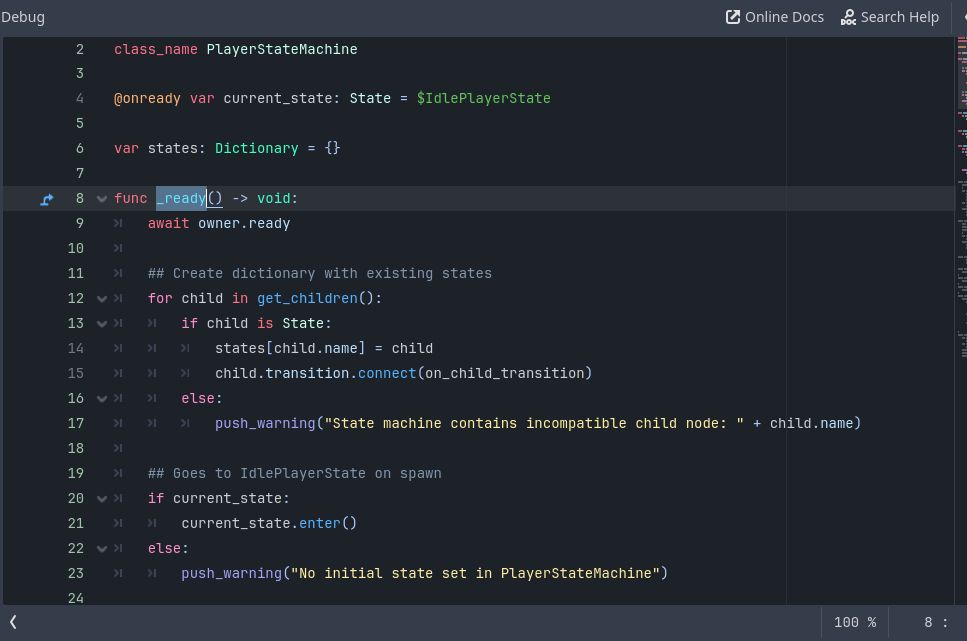Image resolution: width=967 pixels, height=641 pixels.
Task: Open Online Docs link
Action: coord(775,17)
